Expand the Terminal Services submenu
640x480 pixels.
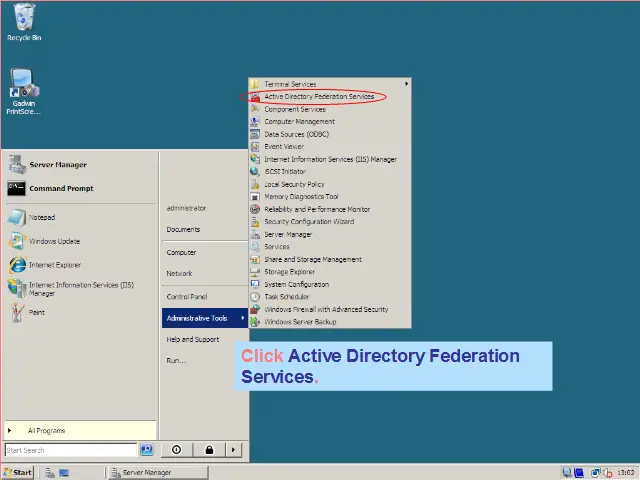(330, 84)
